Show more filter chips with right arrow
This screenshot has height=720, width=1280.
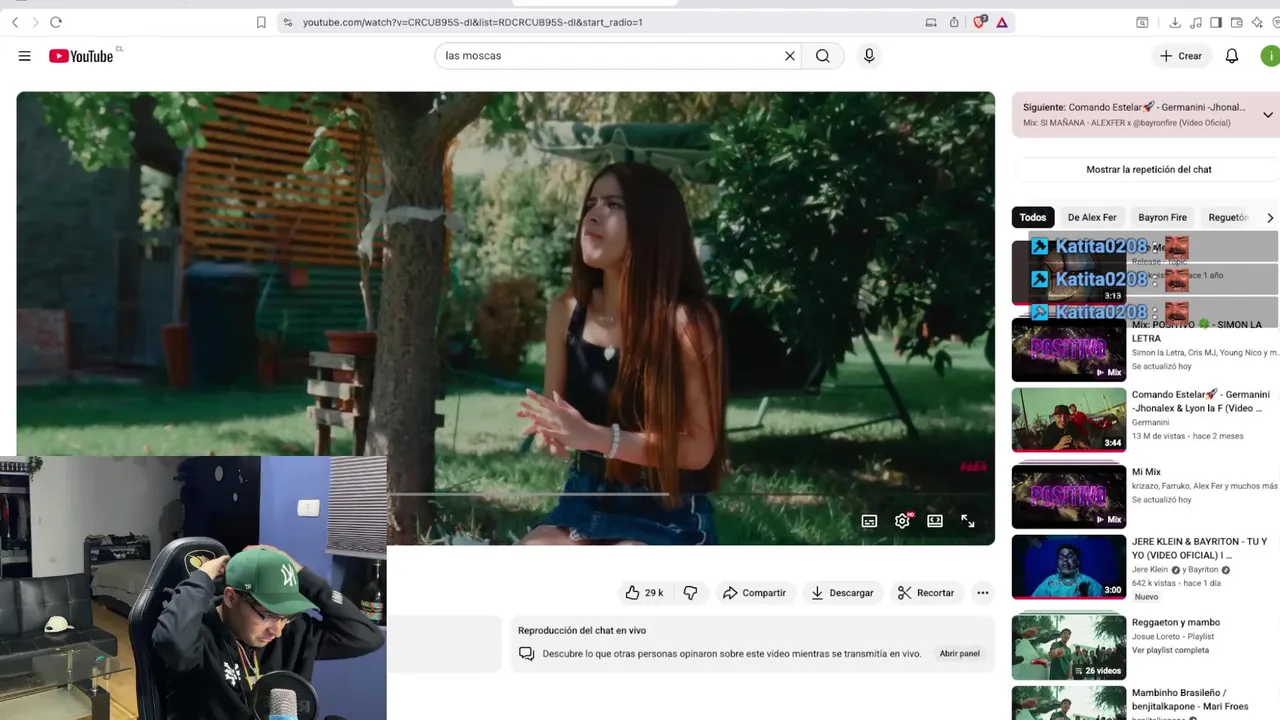(1270, 217)
